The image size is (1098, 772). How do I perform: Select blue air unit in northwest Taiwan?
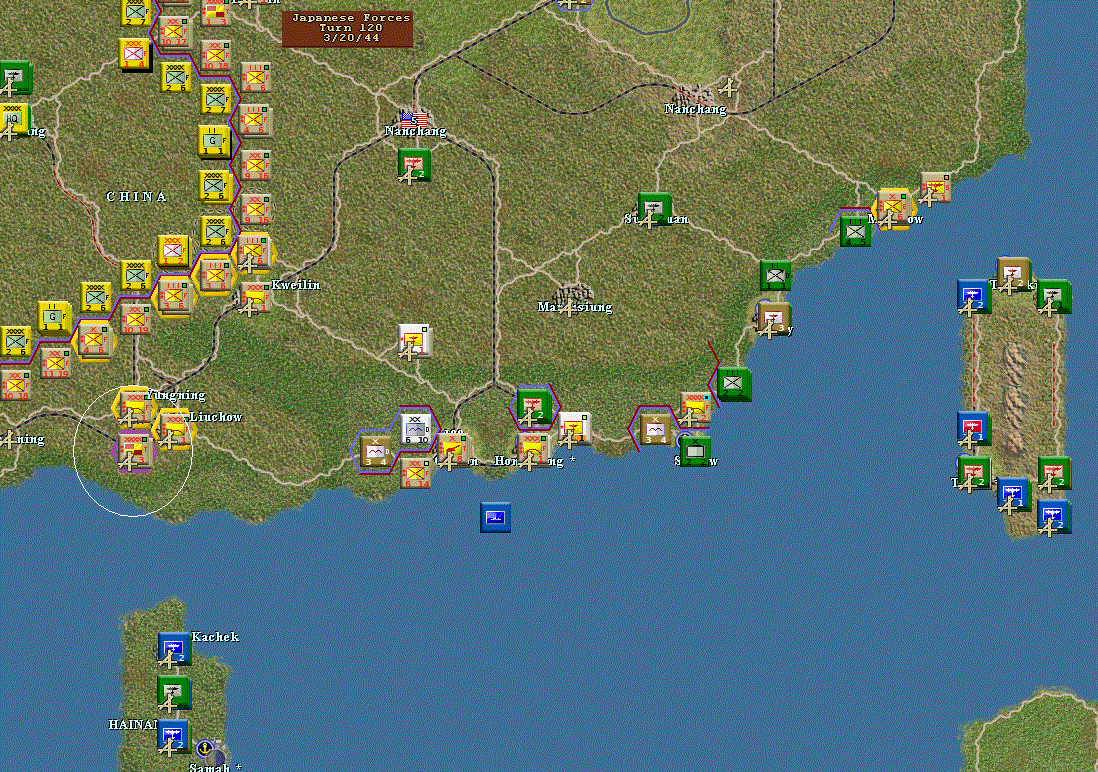pyautogui.click(x=973, y=297)
